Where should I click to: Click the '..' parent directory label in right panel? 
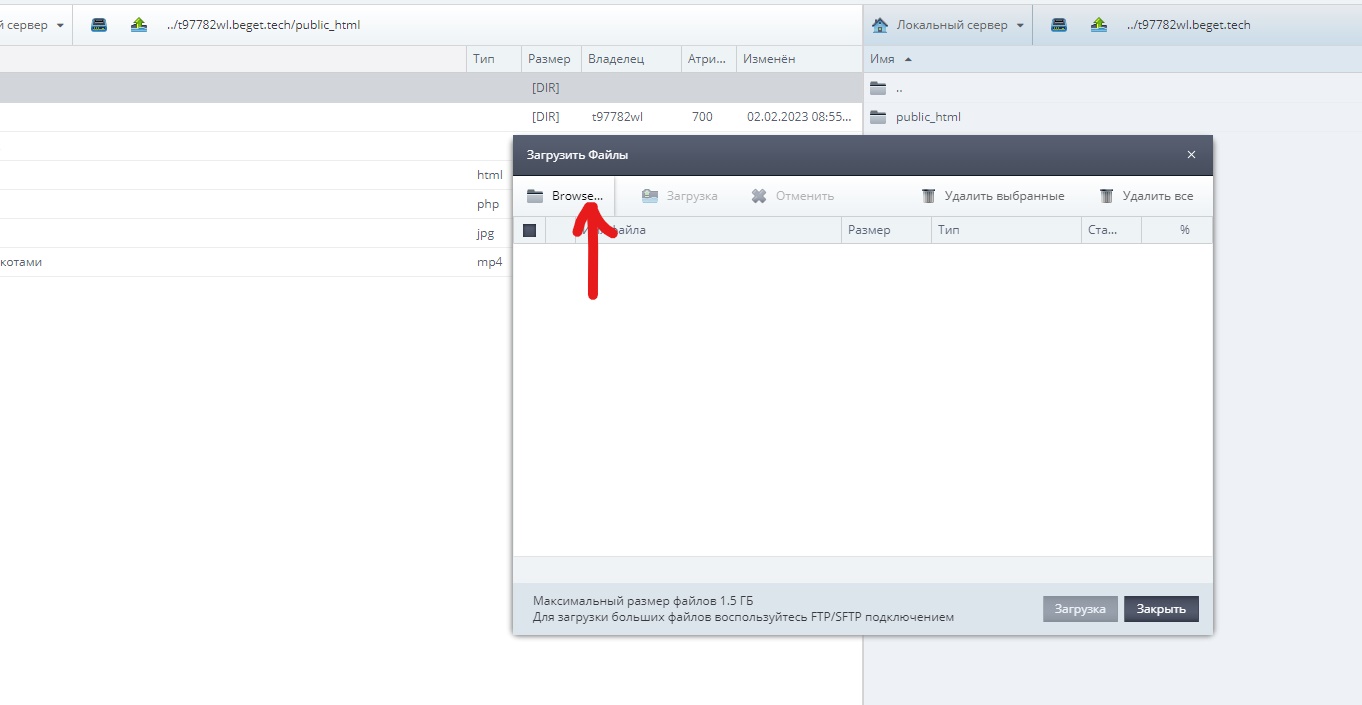pos(899,88)
